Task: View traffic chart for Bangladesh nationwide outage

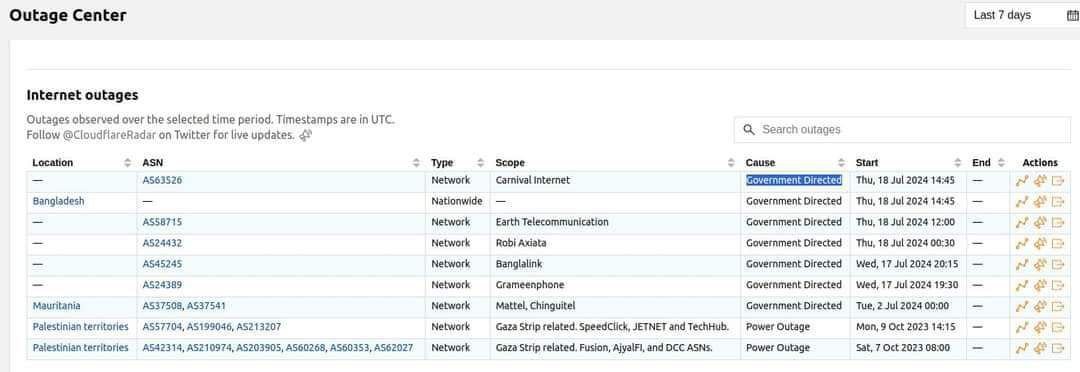Action: click(1021, 201)
